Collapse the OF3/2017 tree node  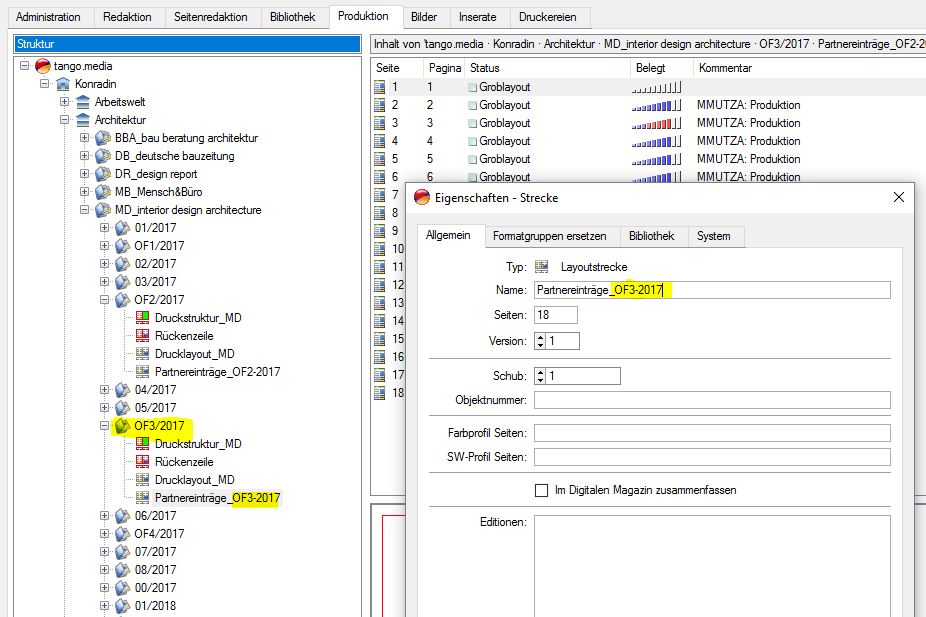click(105, 426)
